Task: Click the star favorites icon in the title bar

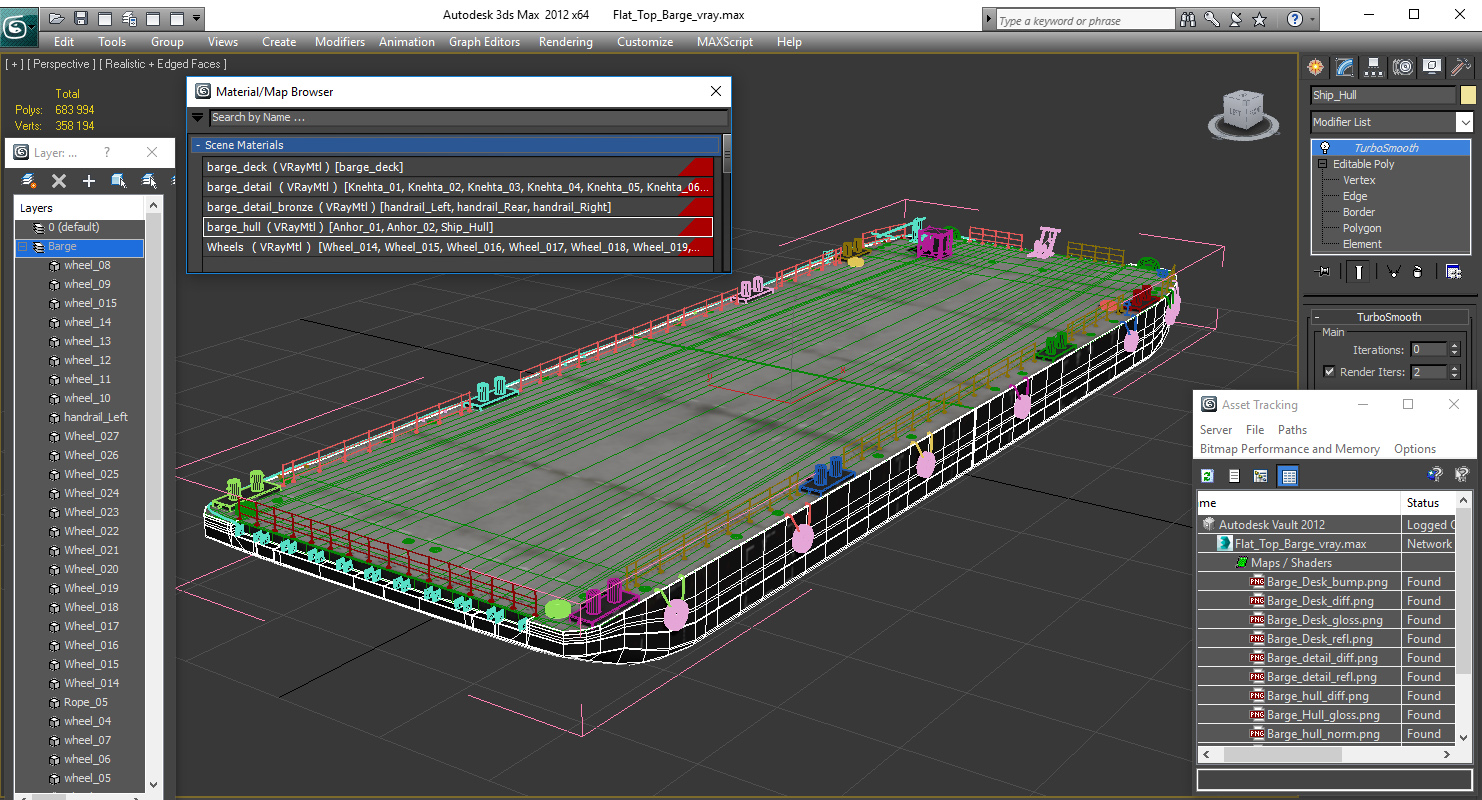Action: point(1260,19)
